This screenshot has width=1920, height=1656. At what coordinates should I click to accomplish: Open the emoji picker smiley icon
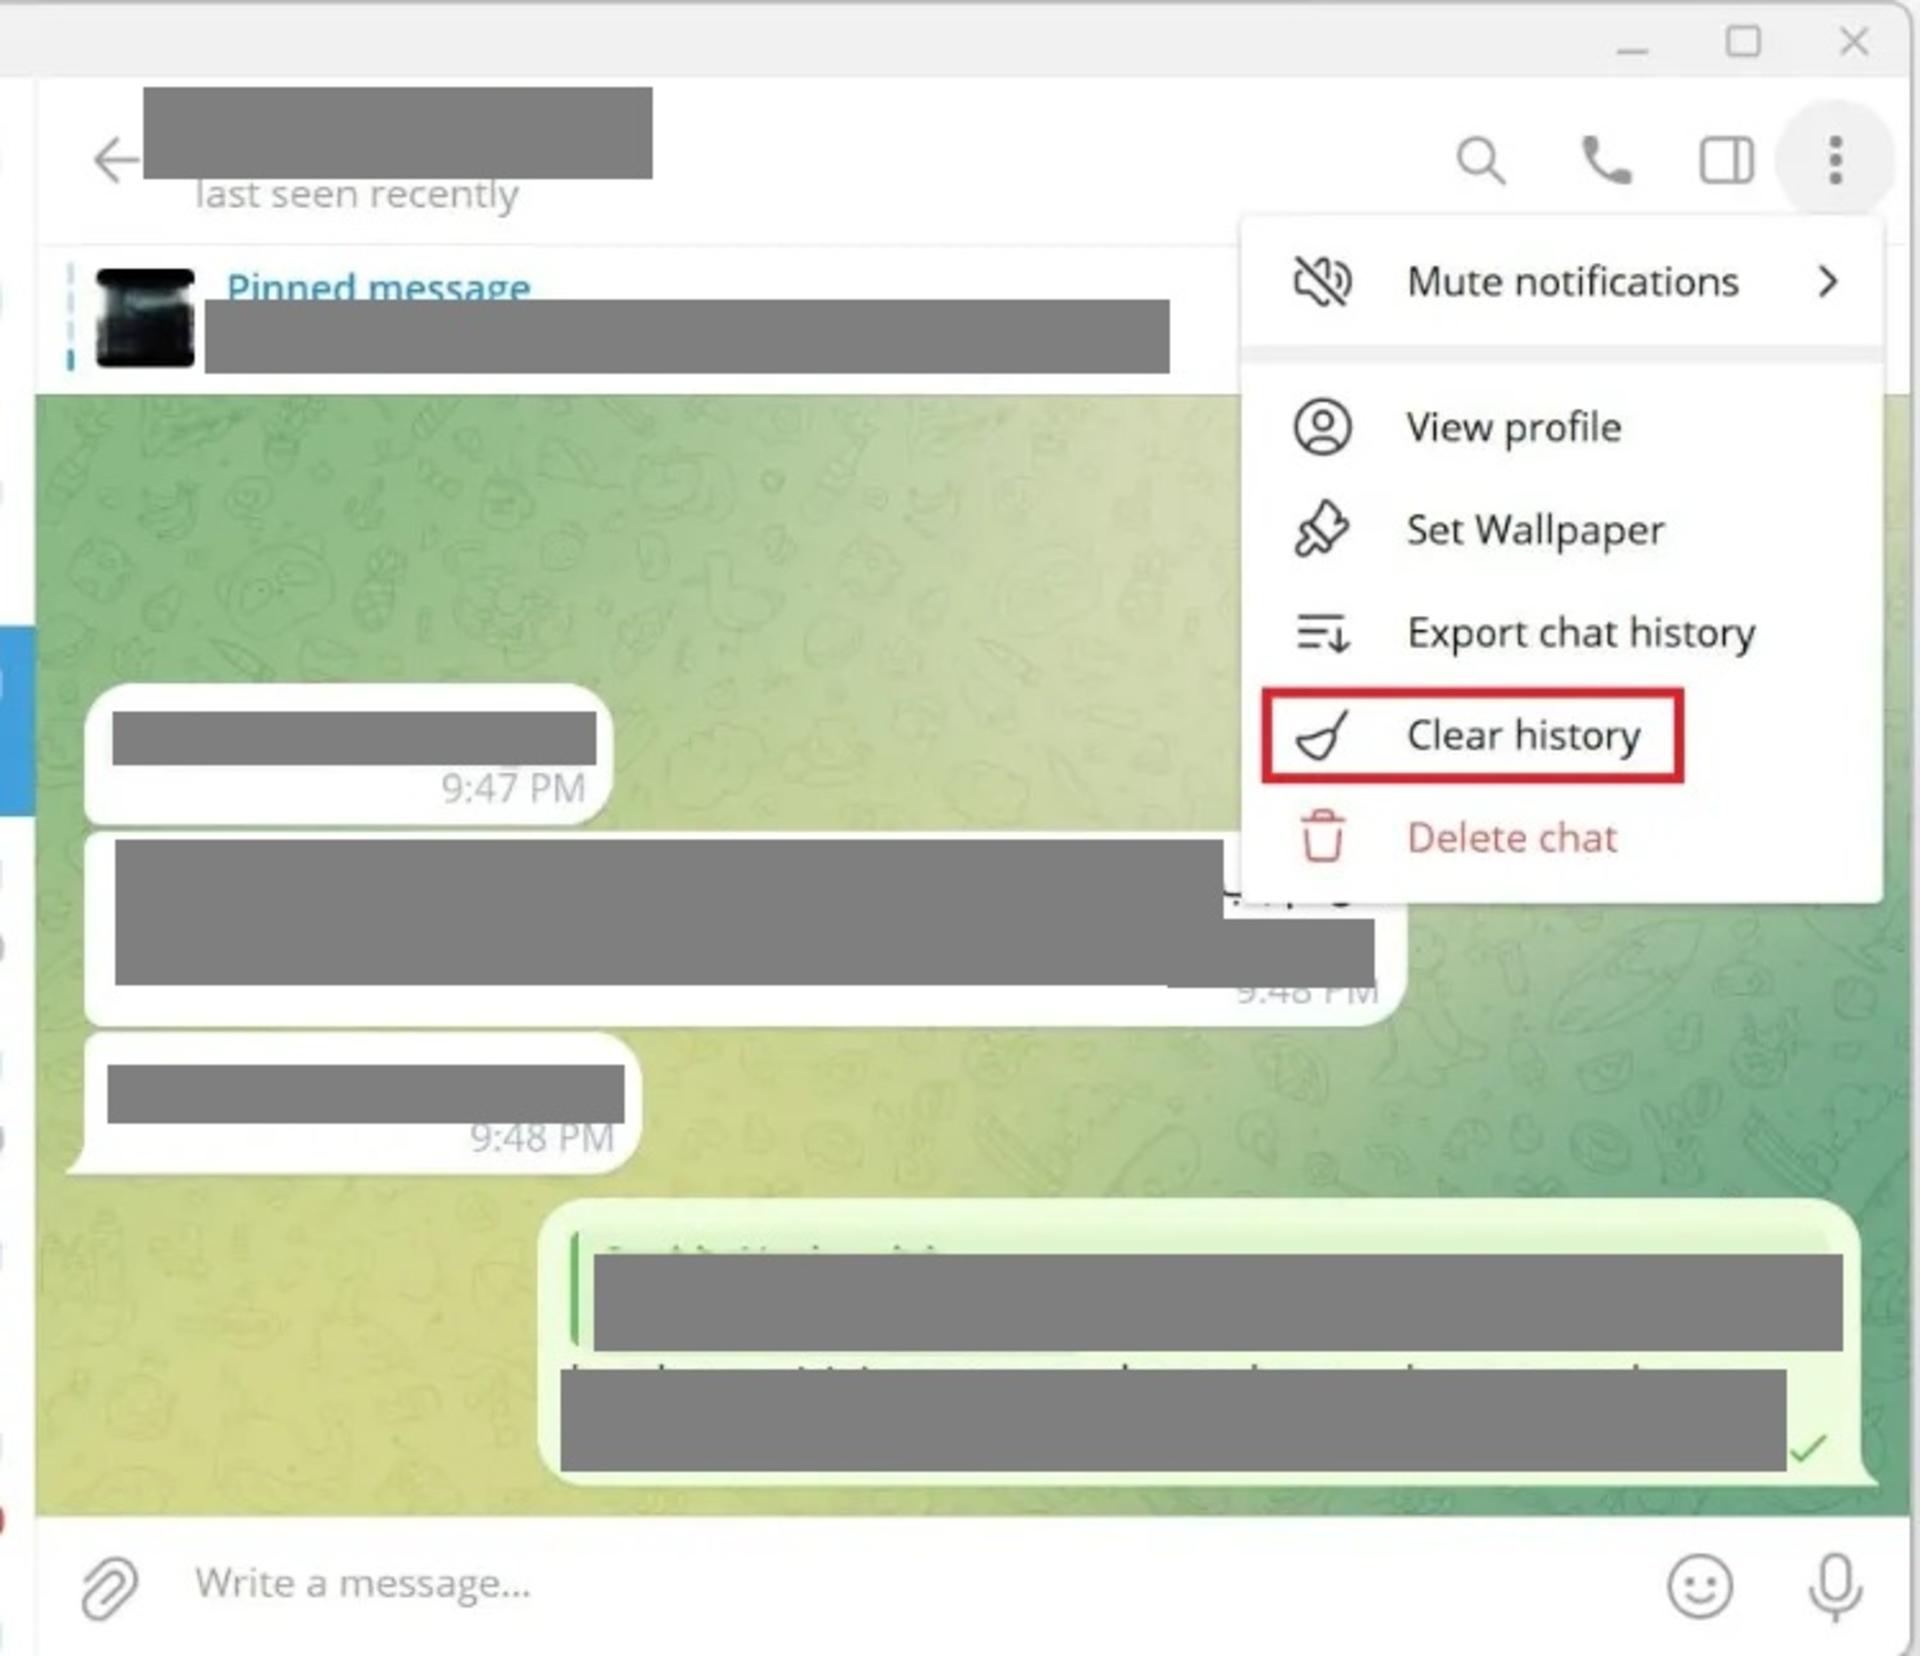[x=1699, y=1586]
